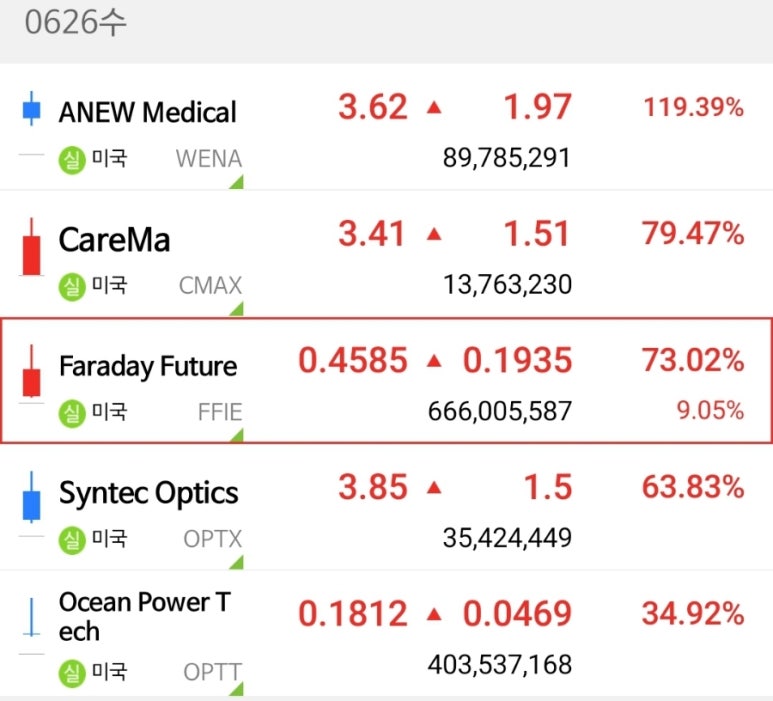Viewport: 773px width, 701px height.
Task: Click the blue candlestick icon beside ANEW Medical
Action: (x=32, y=108)
